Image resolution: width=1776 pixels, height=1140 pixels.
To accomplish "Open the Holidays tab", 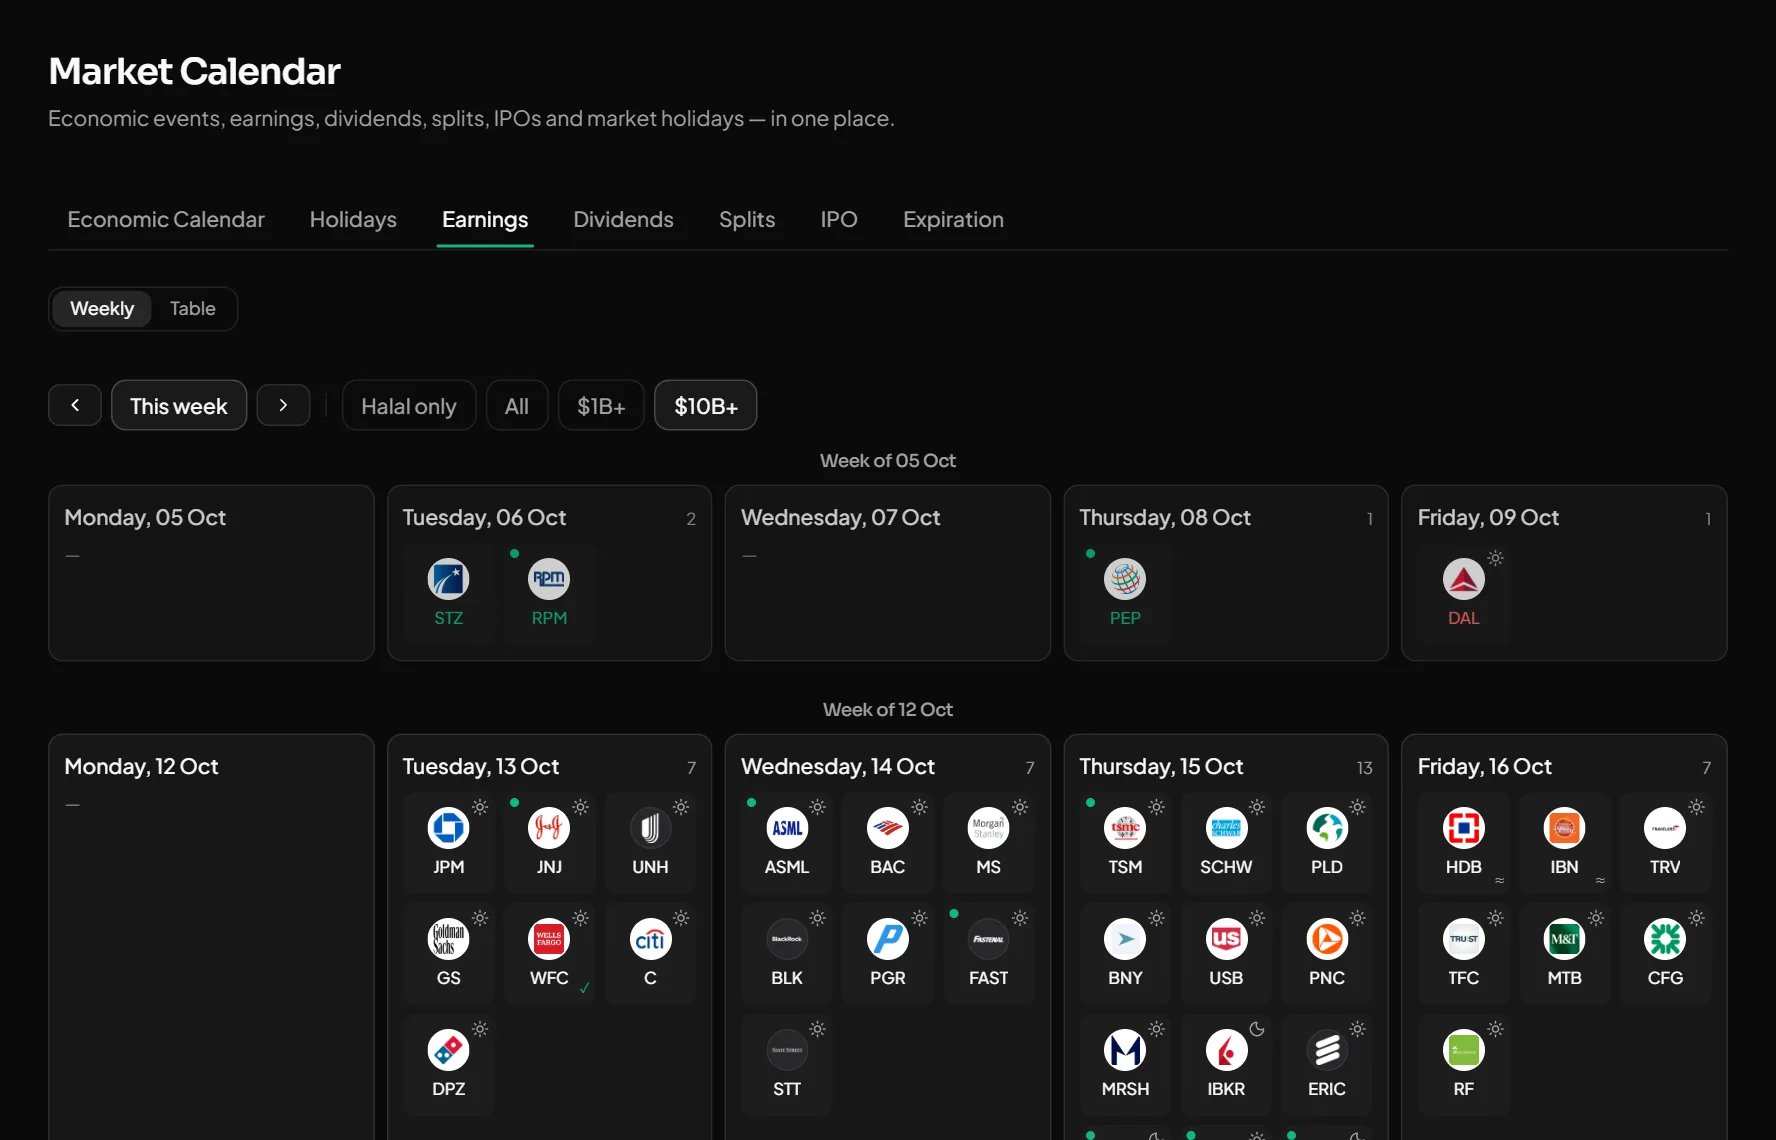I will point(353,220).
